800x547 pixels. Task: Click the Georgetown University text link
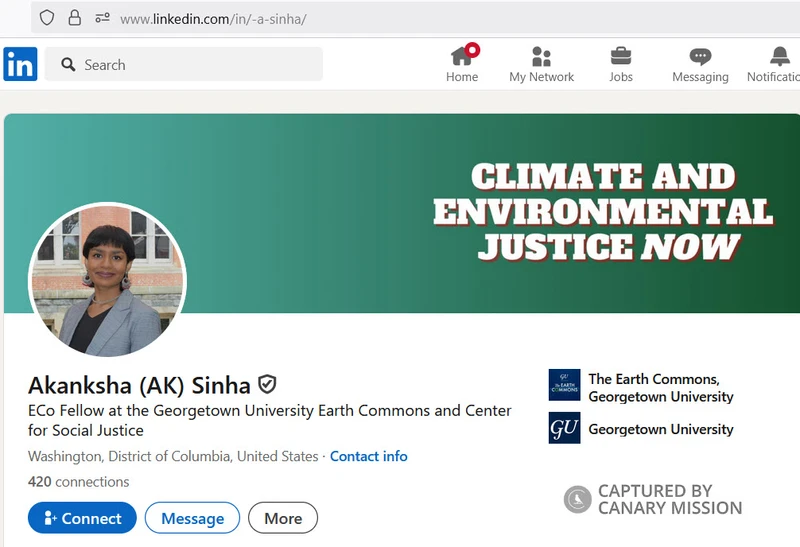[x=661, y=429]
